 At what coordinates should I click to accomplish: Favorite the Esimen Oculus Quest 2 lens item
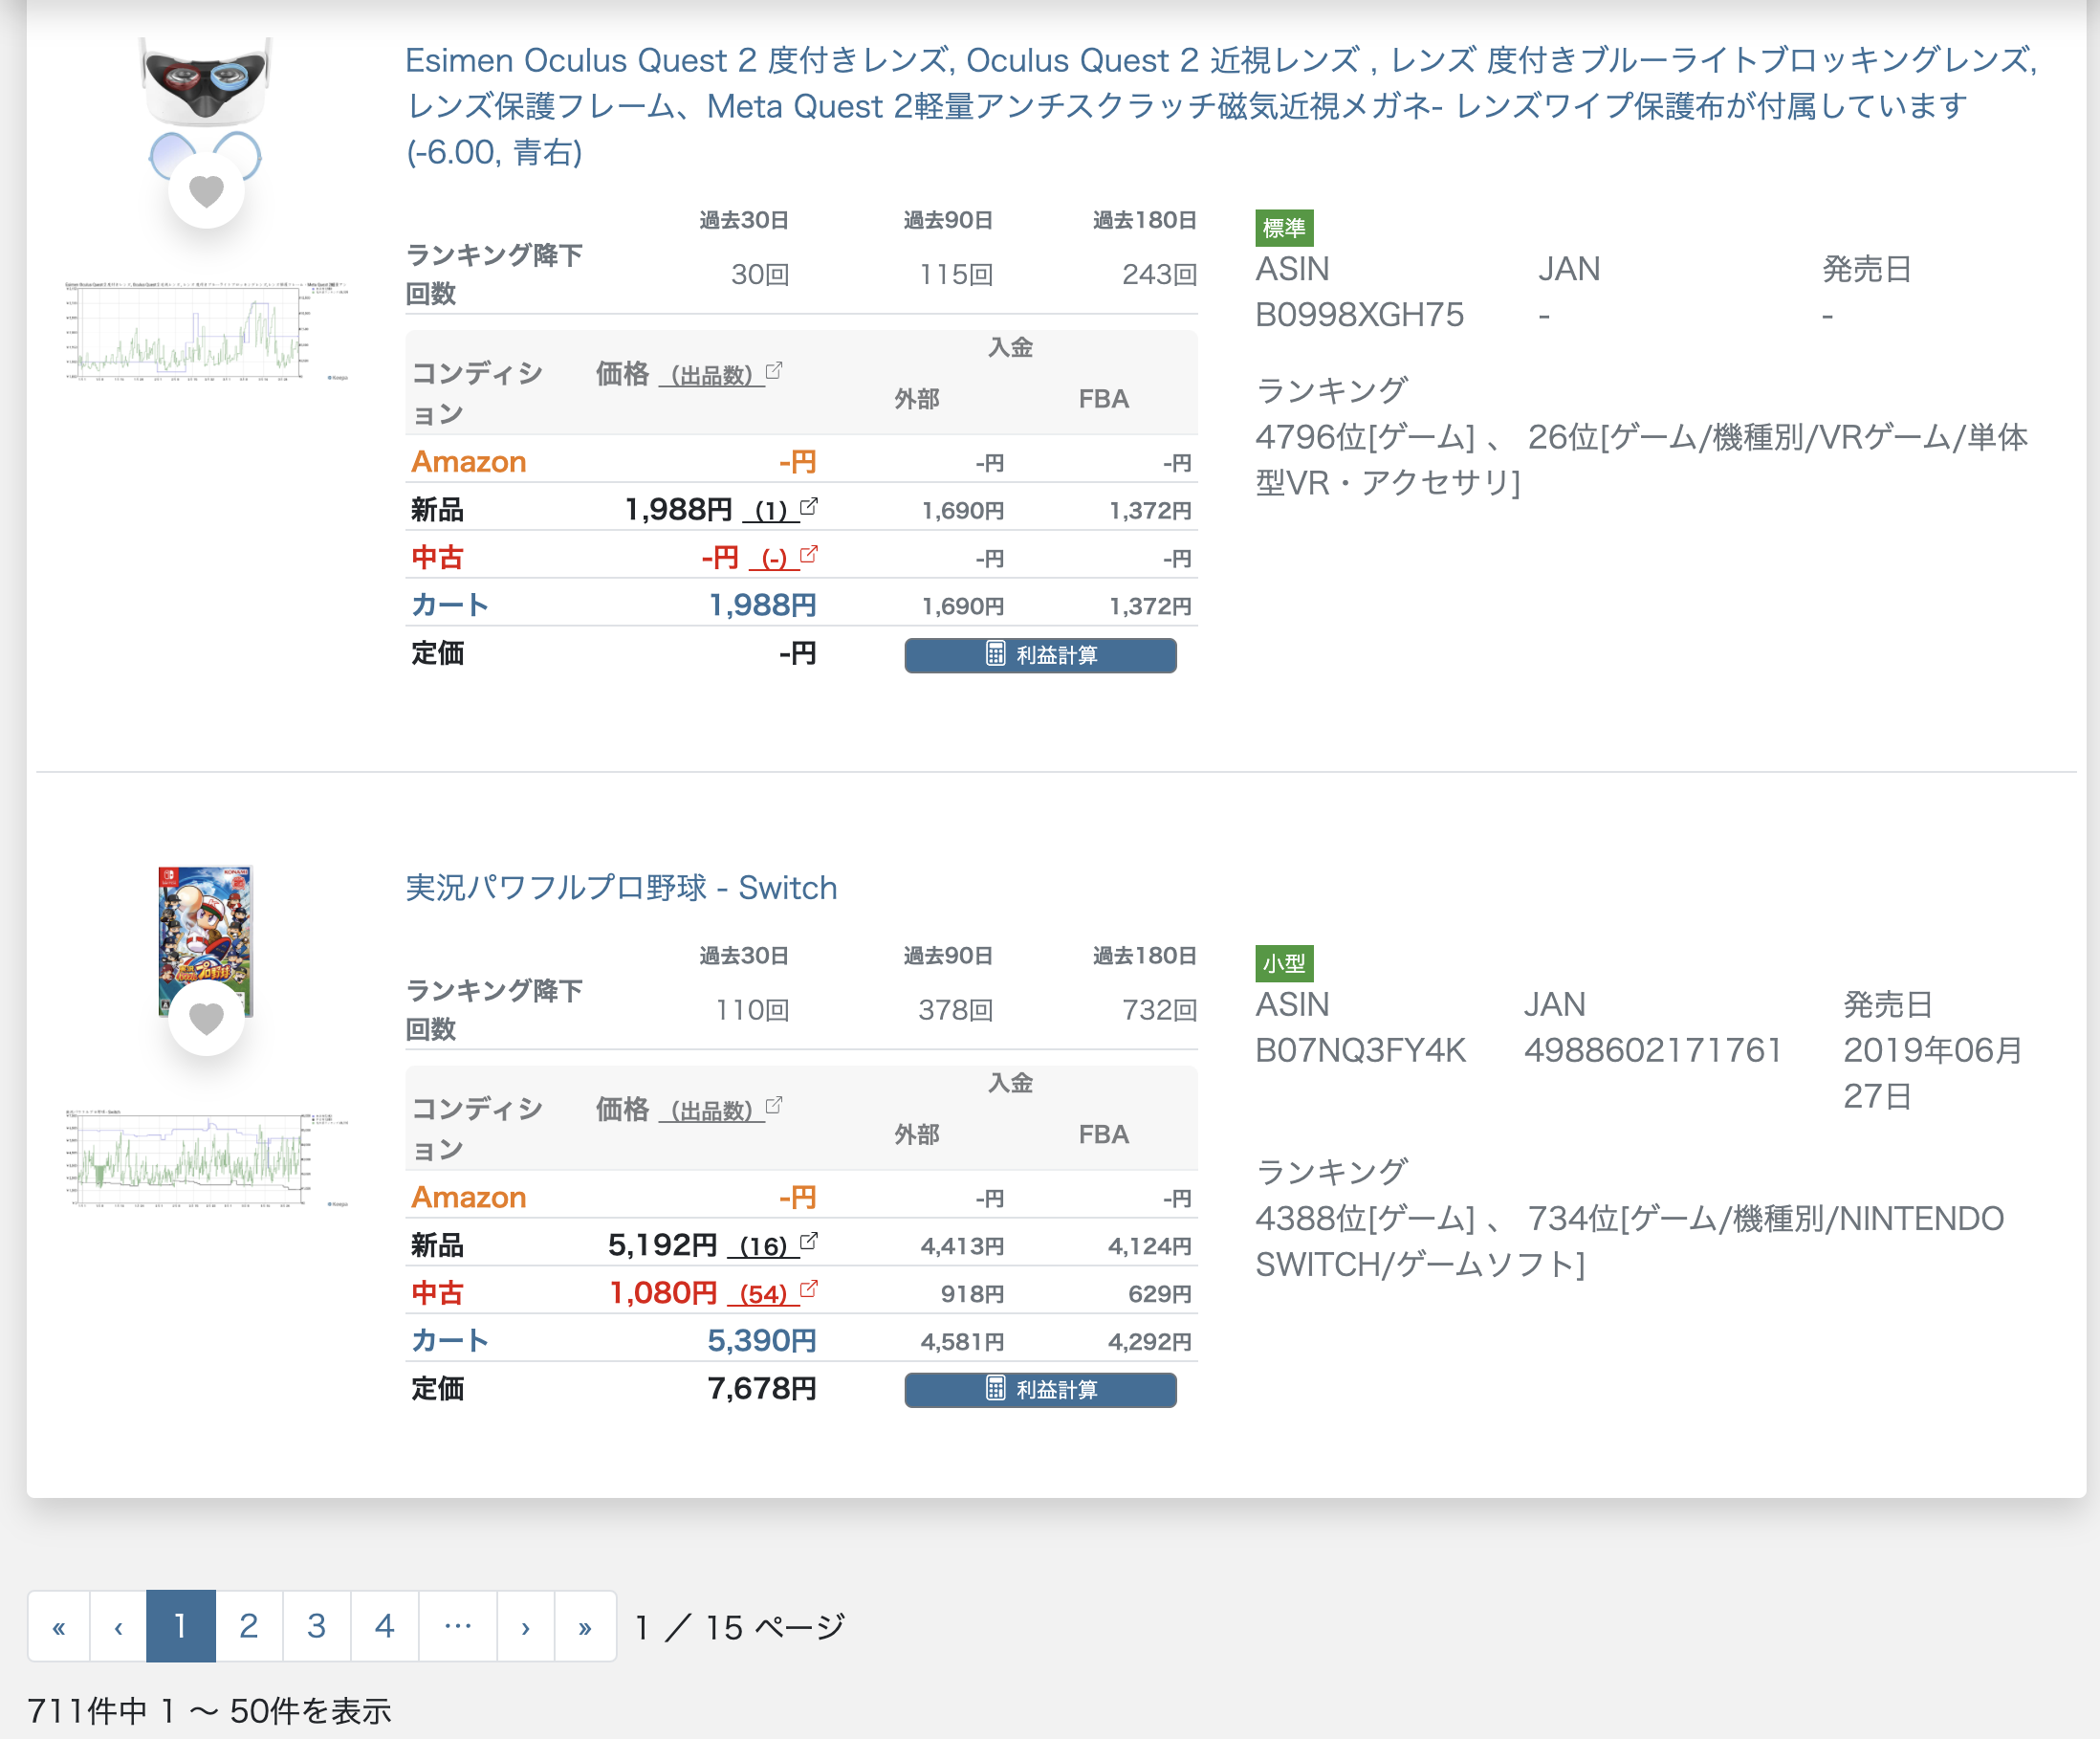(x=206, y=190)
